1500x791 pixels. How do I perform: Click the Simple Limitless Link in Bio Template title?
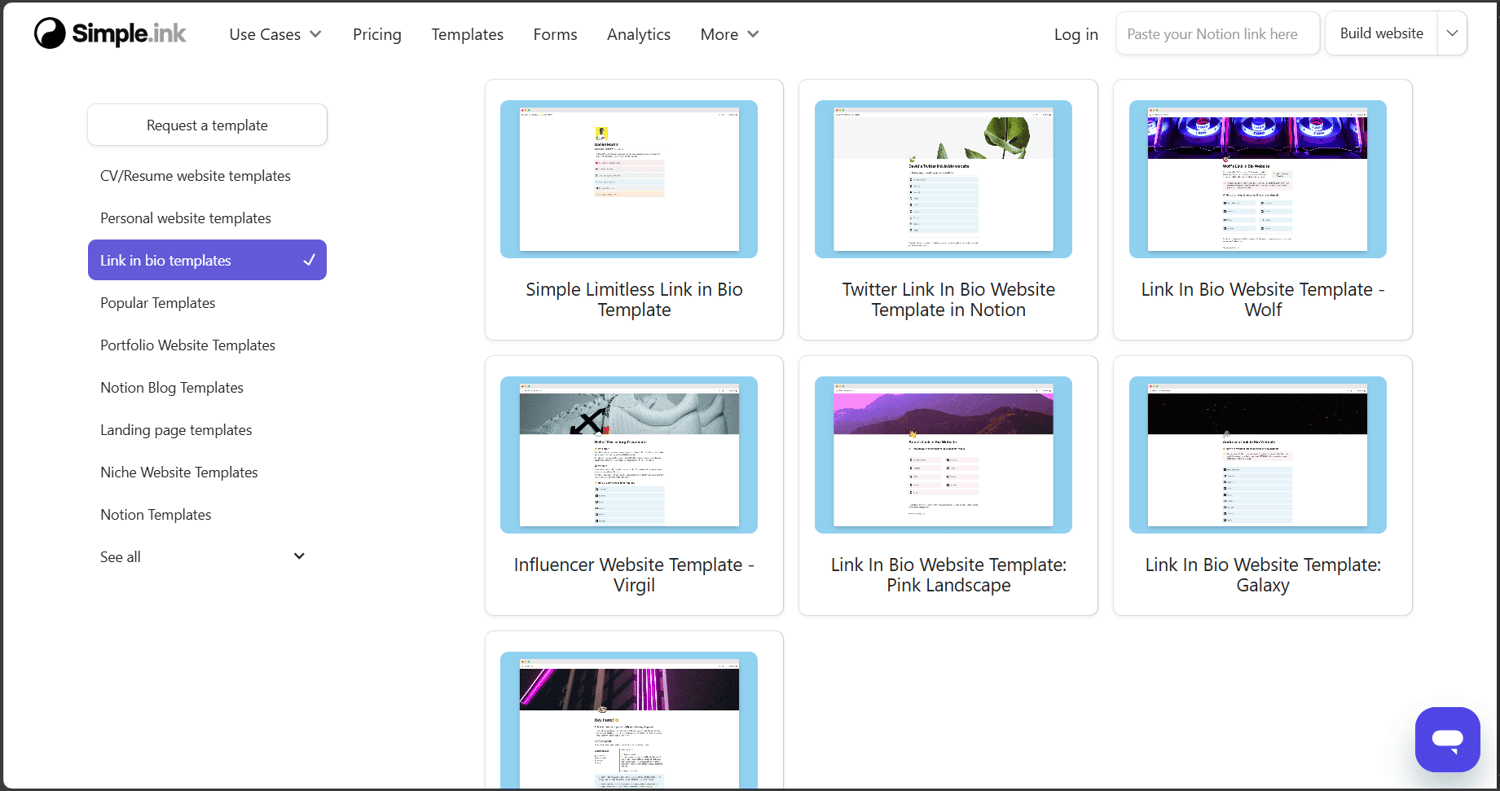[634, 300]
